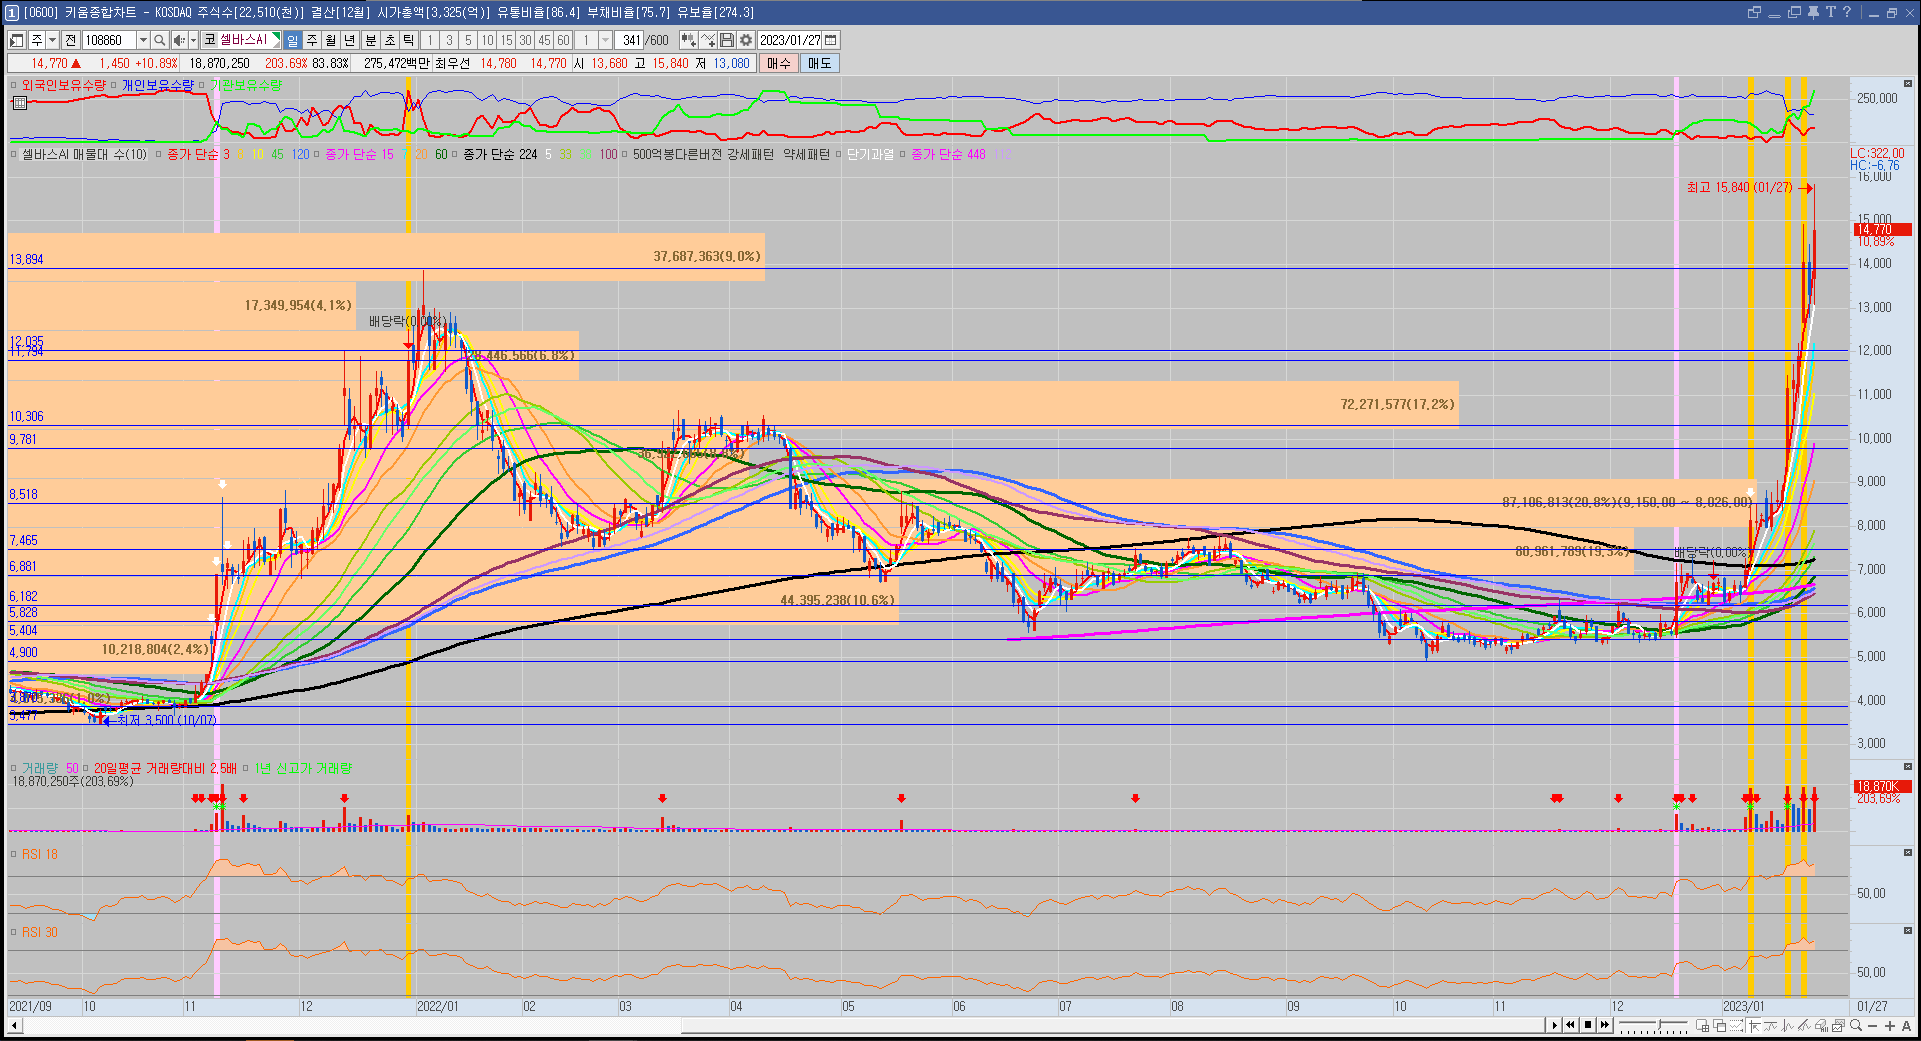The image size is (1921, 1041).
Task: Click the save chart floppy icon
Action: pyautogui.click(x=727, y=40)
